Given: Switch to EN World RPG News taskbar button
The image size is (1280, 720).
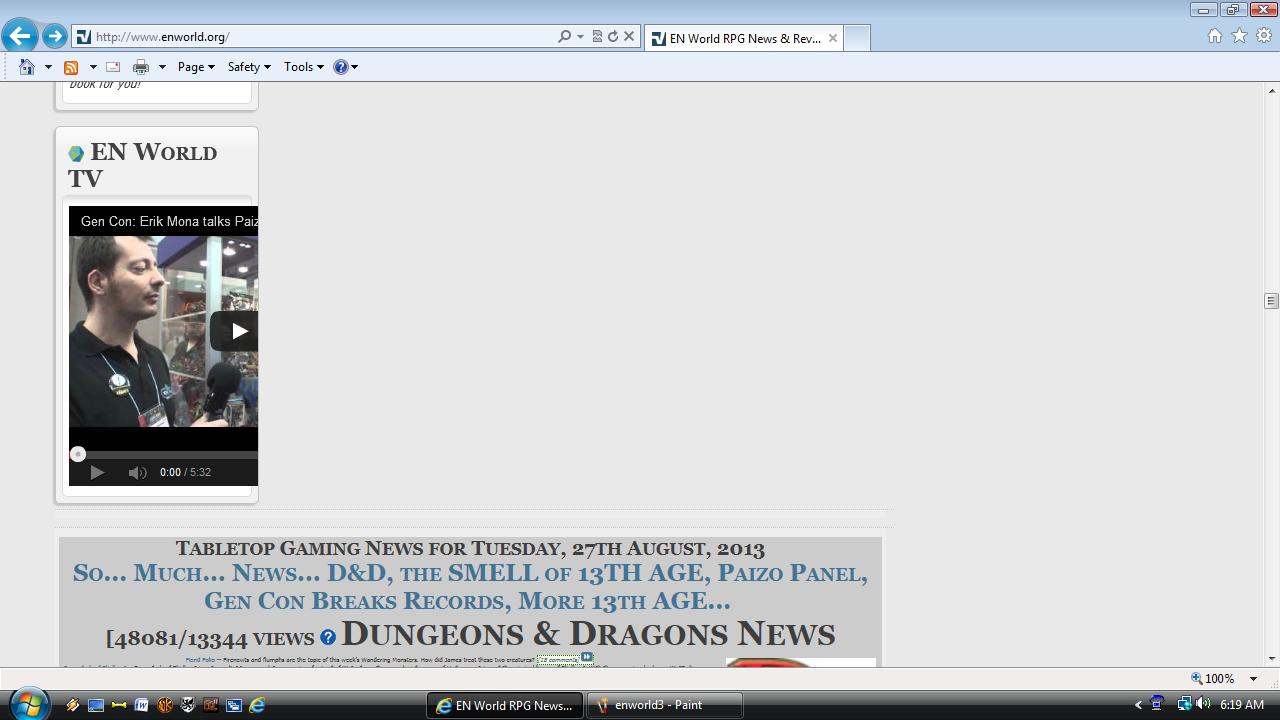Looking at the screenshot, I should point(505,705).
